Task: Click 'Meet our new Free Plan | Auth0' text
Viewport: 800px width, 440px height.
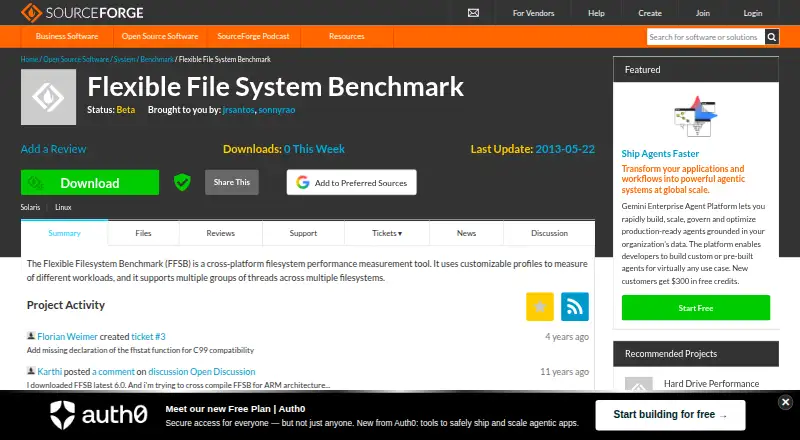Action: (x=235, y=408)
